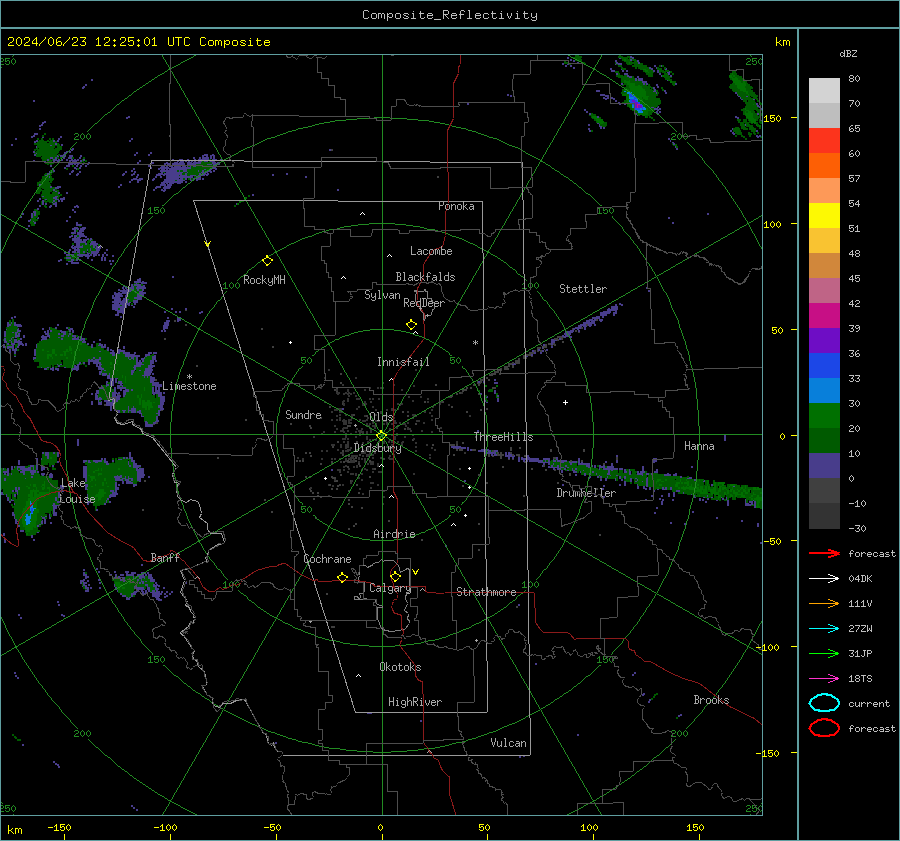Click the yellow V marker northwest of RockyMH
Screen dimensions: 900x841
click(x=208, y=244)
